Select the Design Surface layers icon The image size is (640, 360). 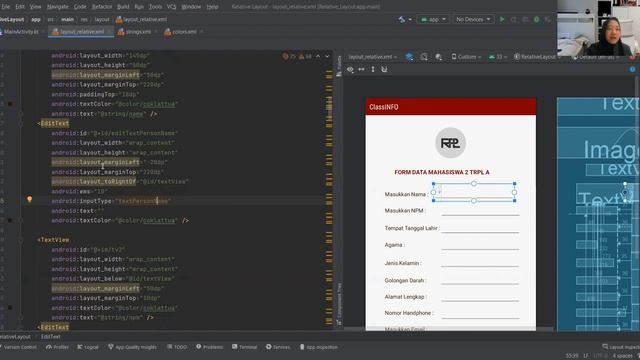[x=409, y=57]
